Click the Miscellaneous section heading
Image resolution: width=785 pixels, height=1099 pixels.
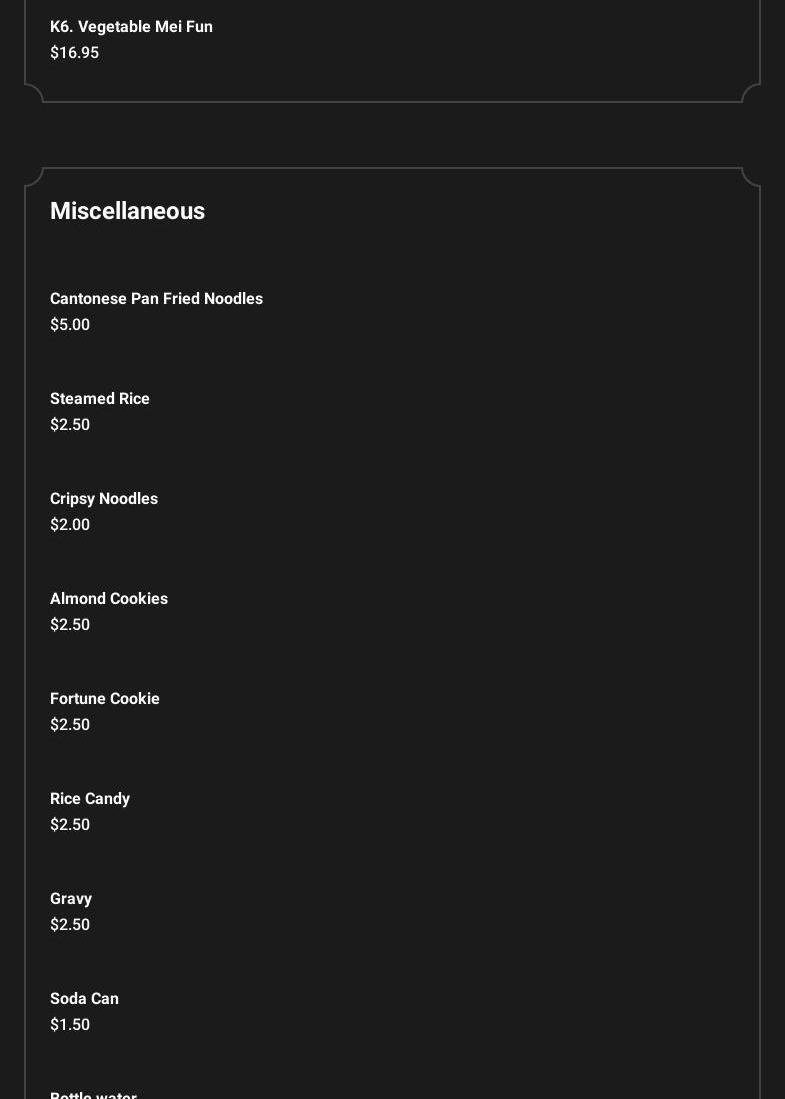pyautogui.click(x=127, y=211)
